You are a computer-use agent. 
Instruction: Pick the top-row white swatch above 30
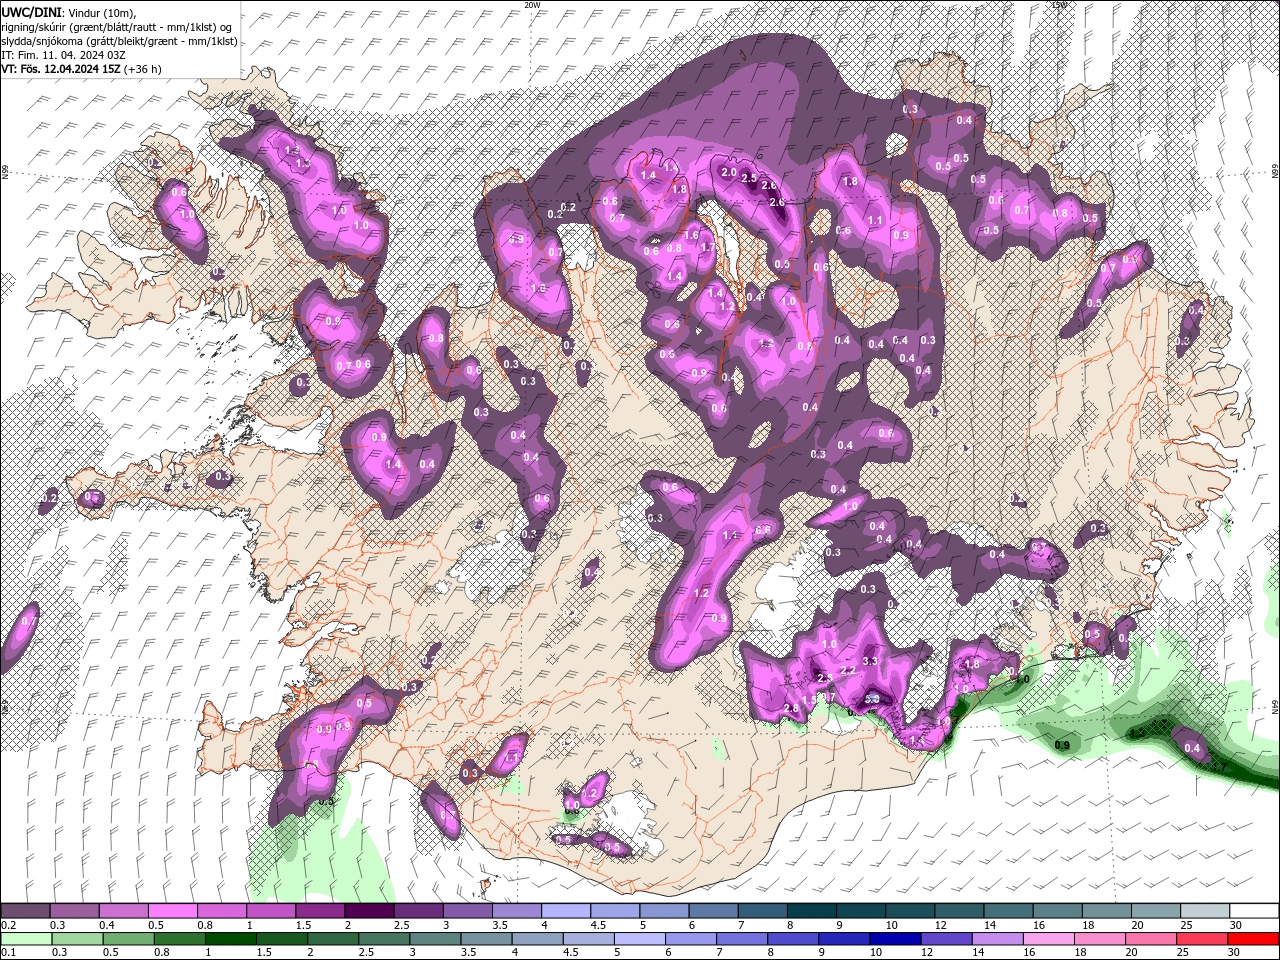(1253, 911)
